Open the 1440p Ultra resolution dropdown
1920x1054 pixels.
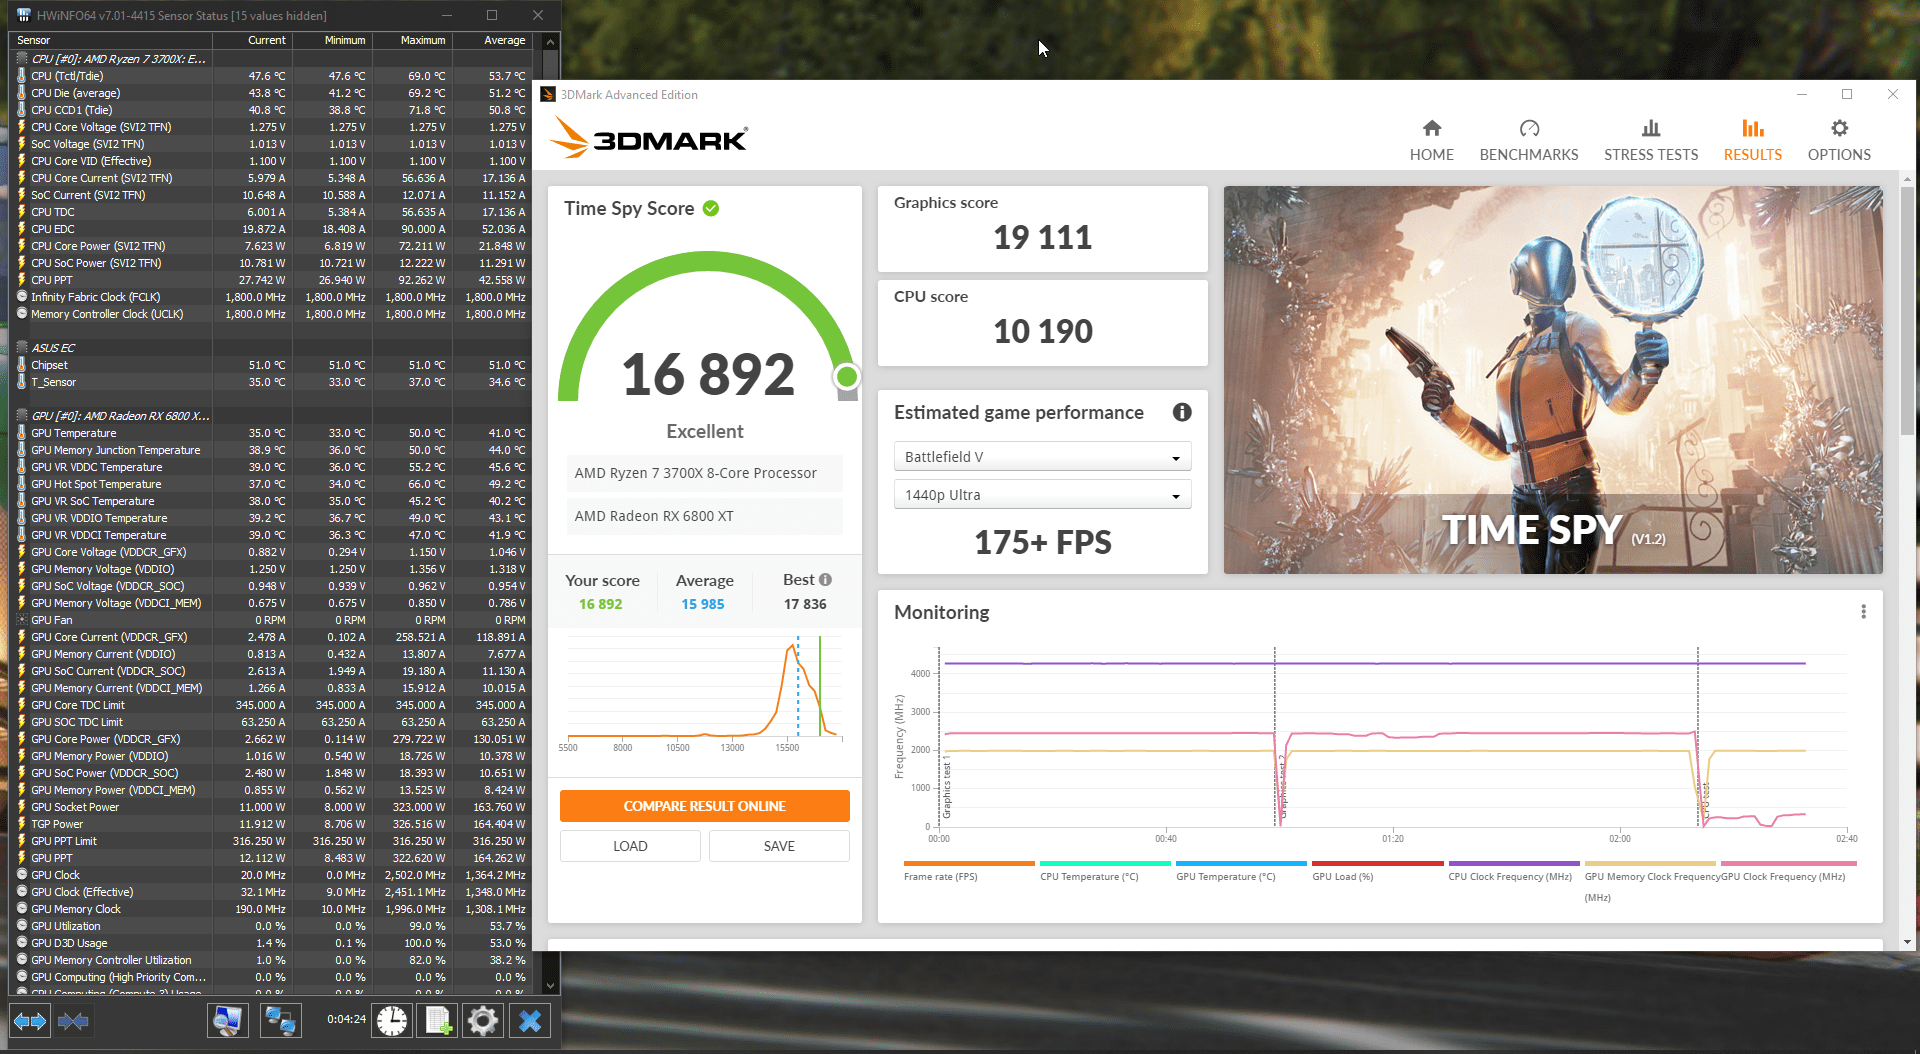pos(1042,495)
